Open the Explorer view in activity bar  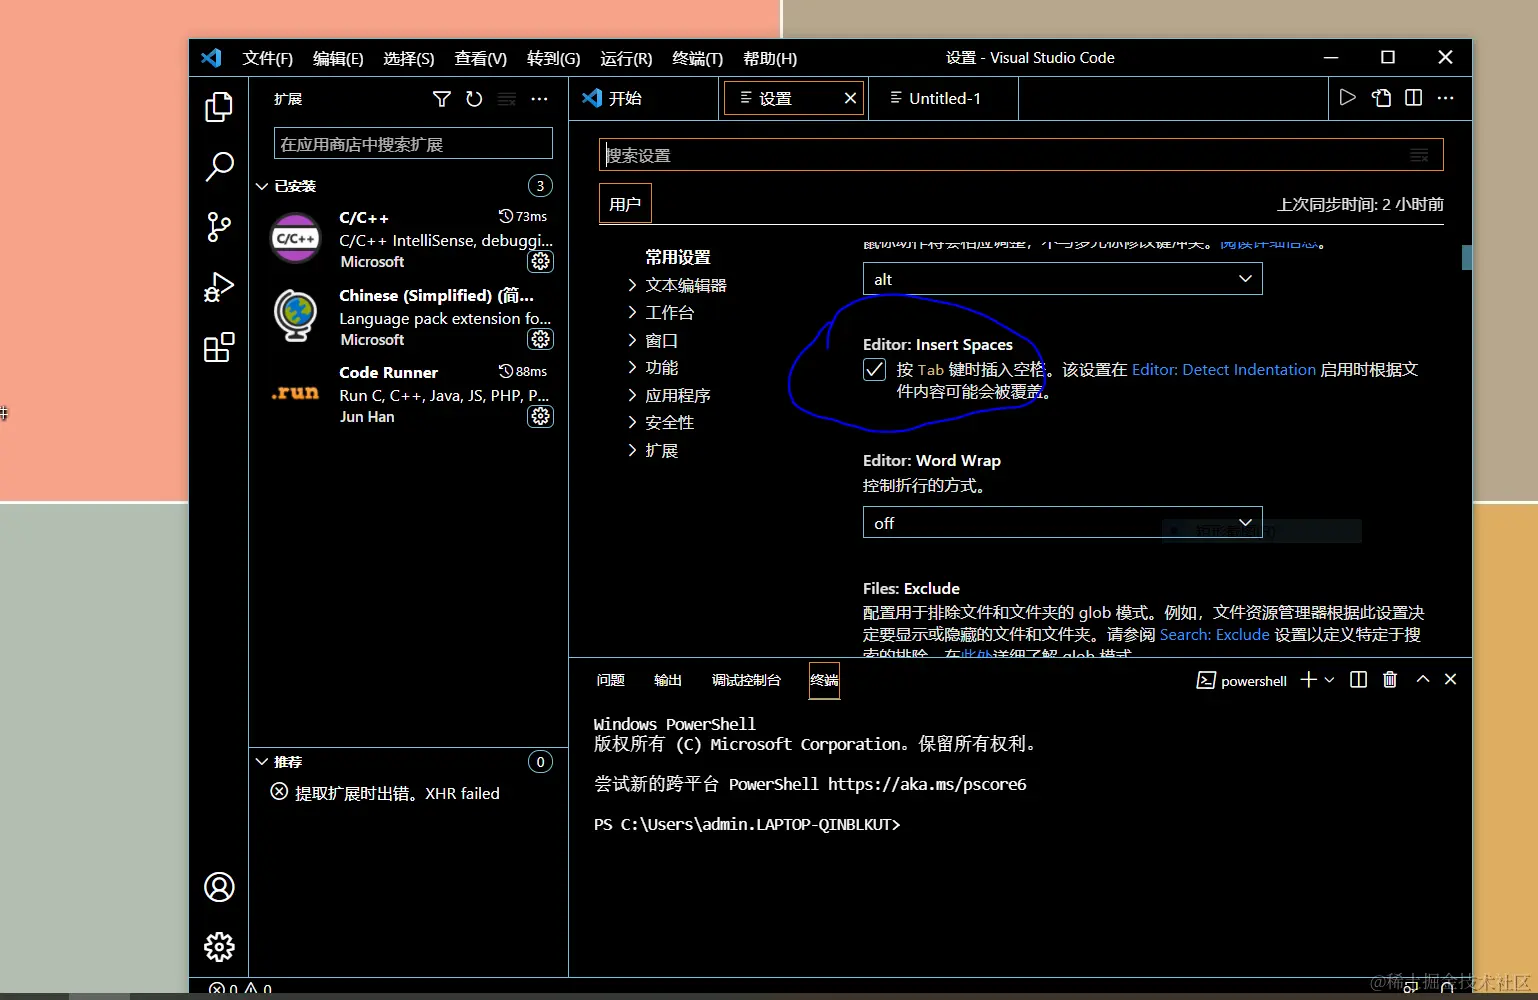coord(219,107)
